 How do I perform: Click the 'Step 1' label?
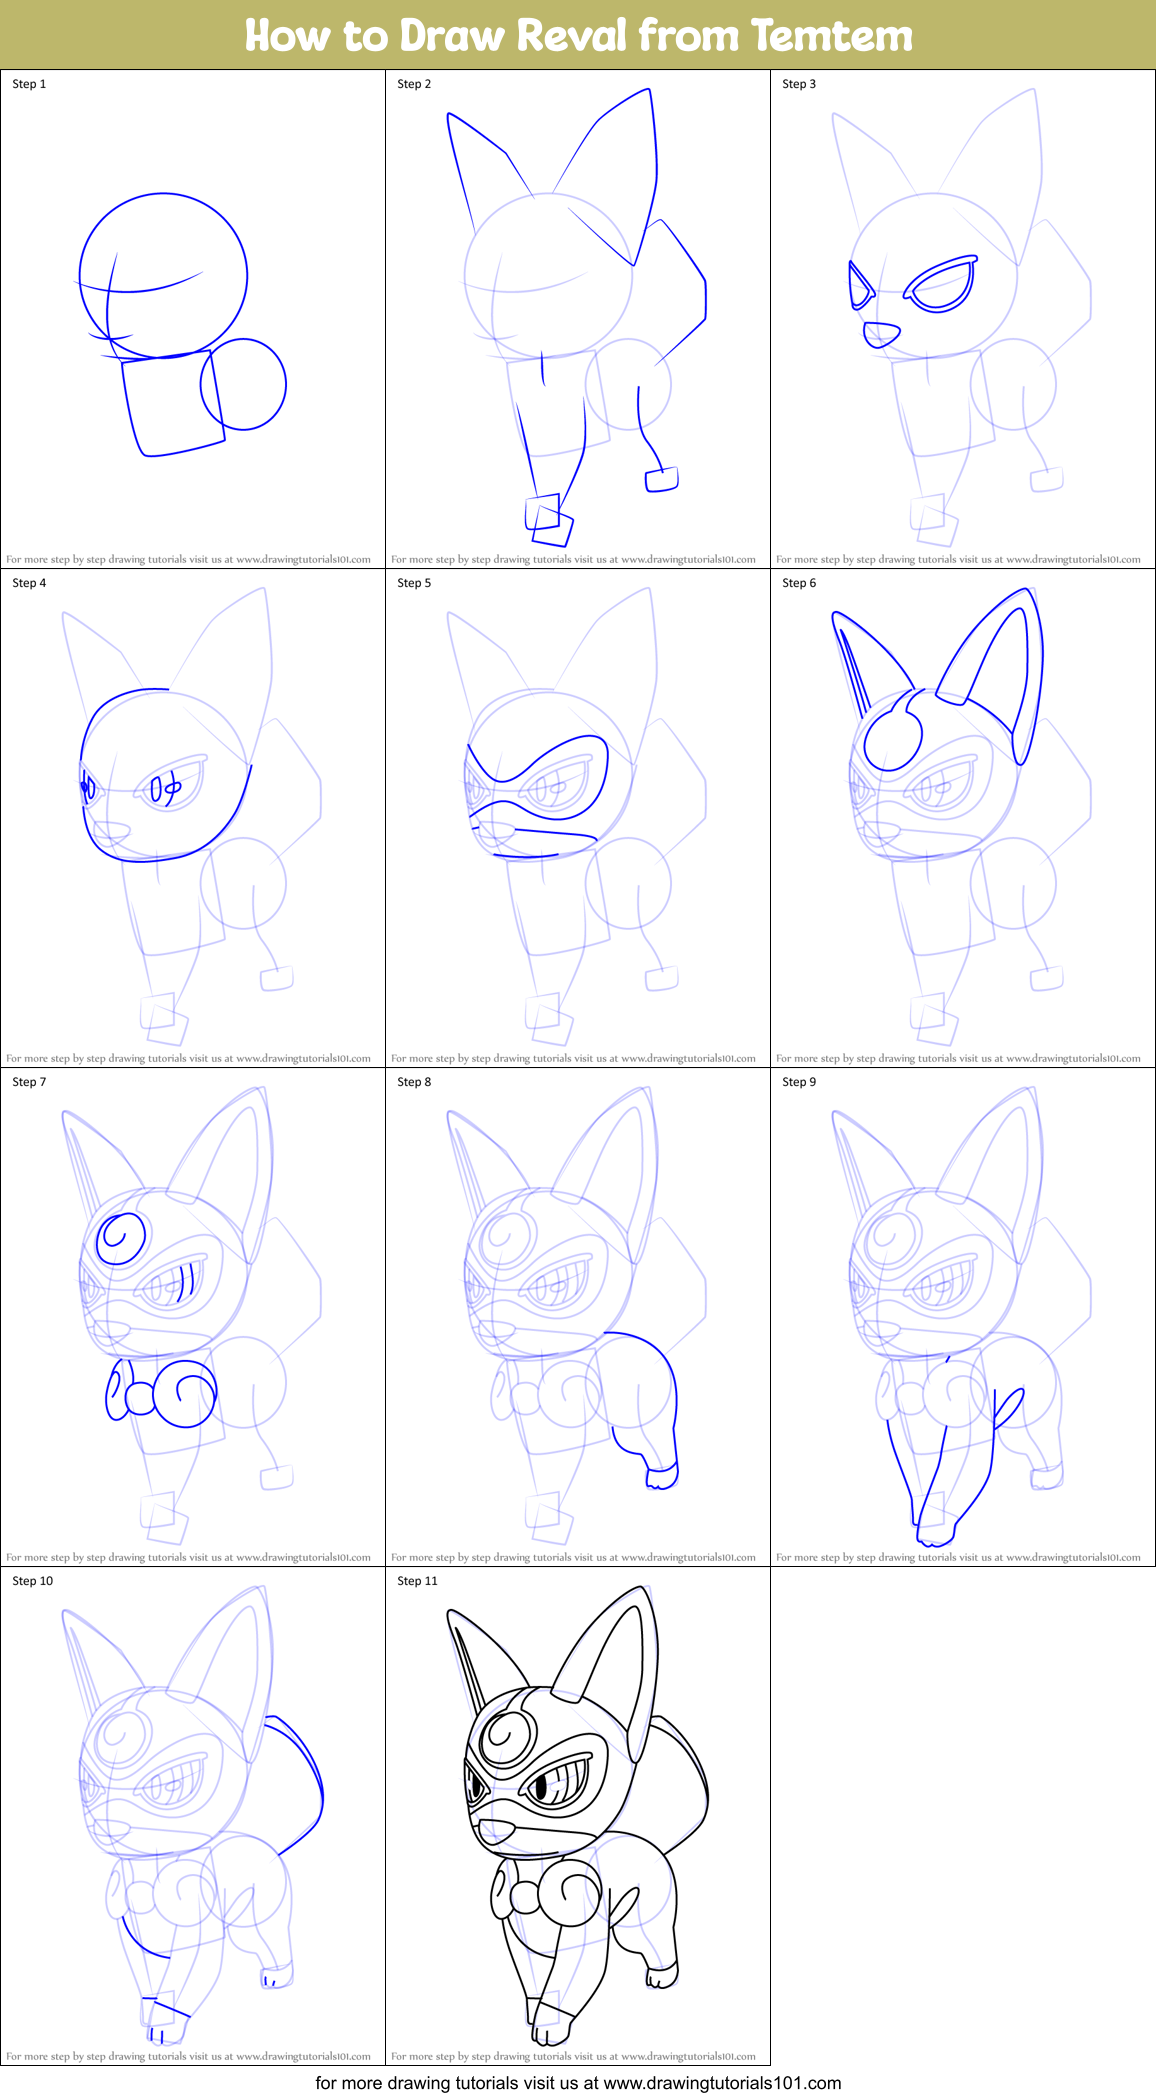point(29,84)
